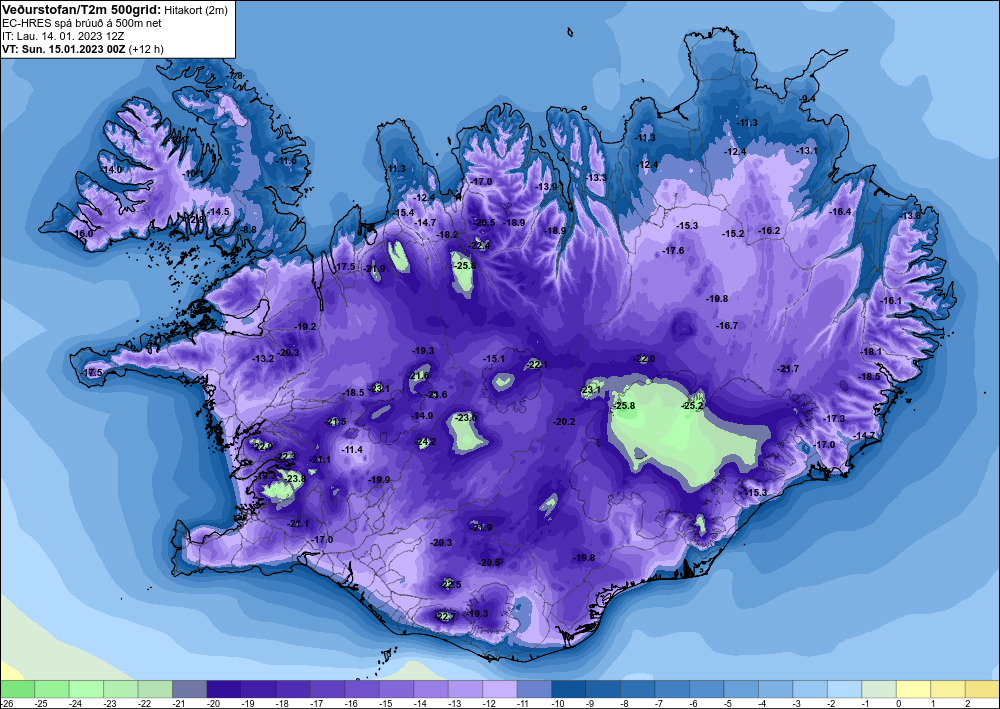Click the '-15.4' temperature label

403,212
